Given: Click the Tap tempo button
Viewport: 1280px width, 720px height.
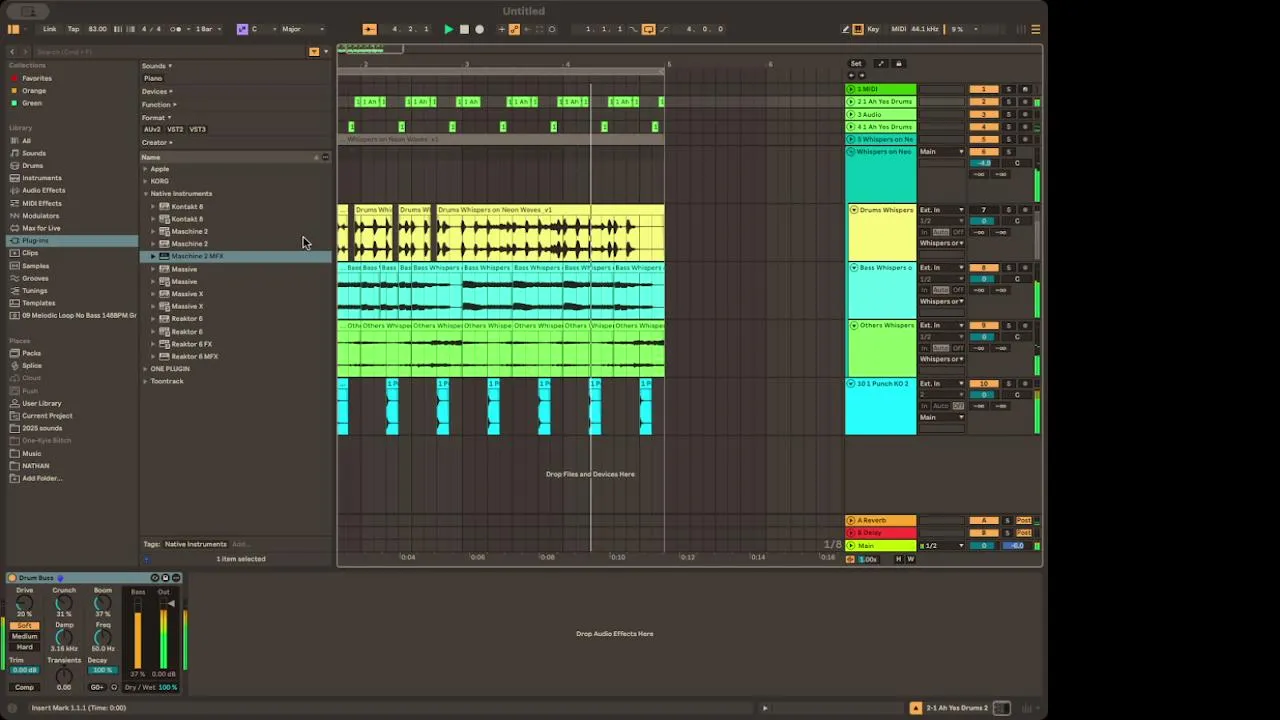Looking at the screenshot, I should coord(73,29).
